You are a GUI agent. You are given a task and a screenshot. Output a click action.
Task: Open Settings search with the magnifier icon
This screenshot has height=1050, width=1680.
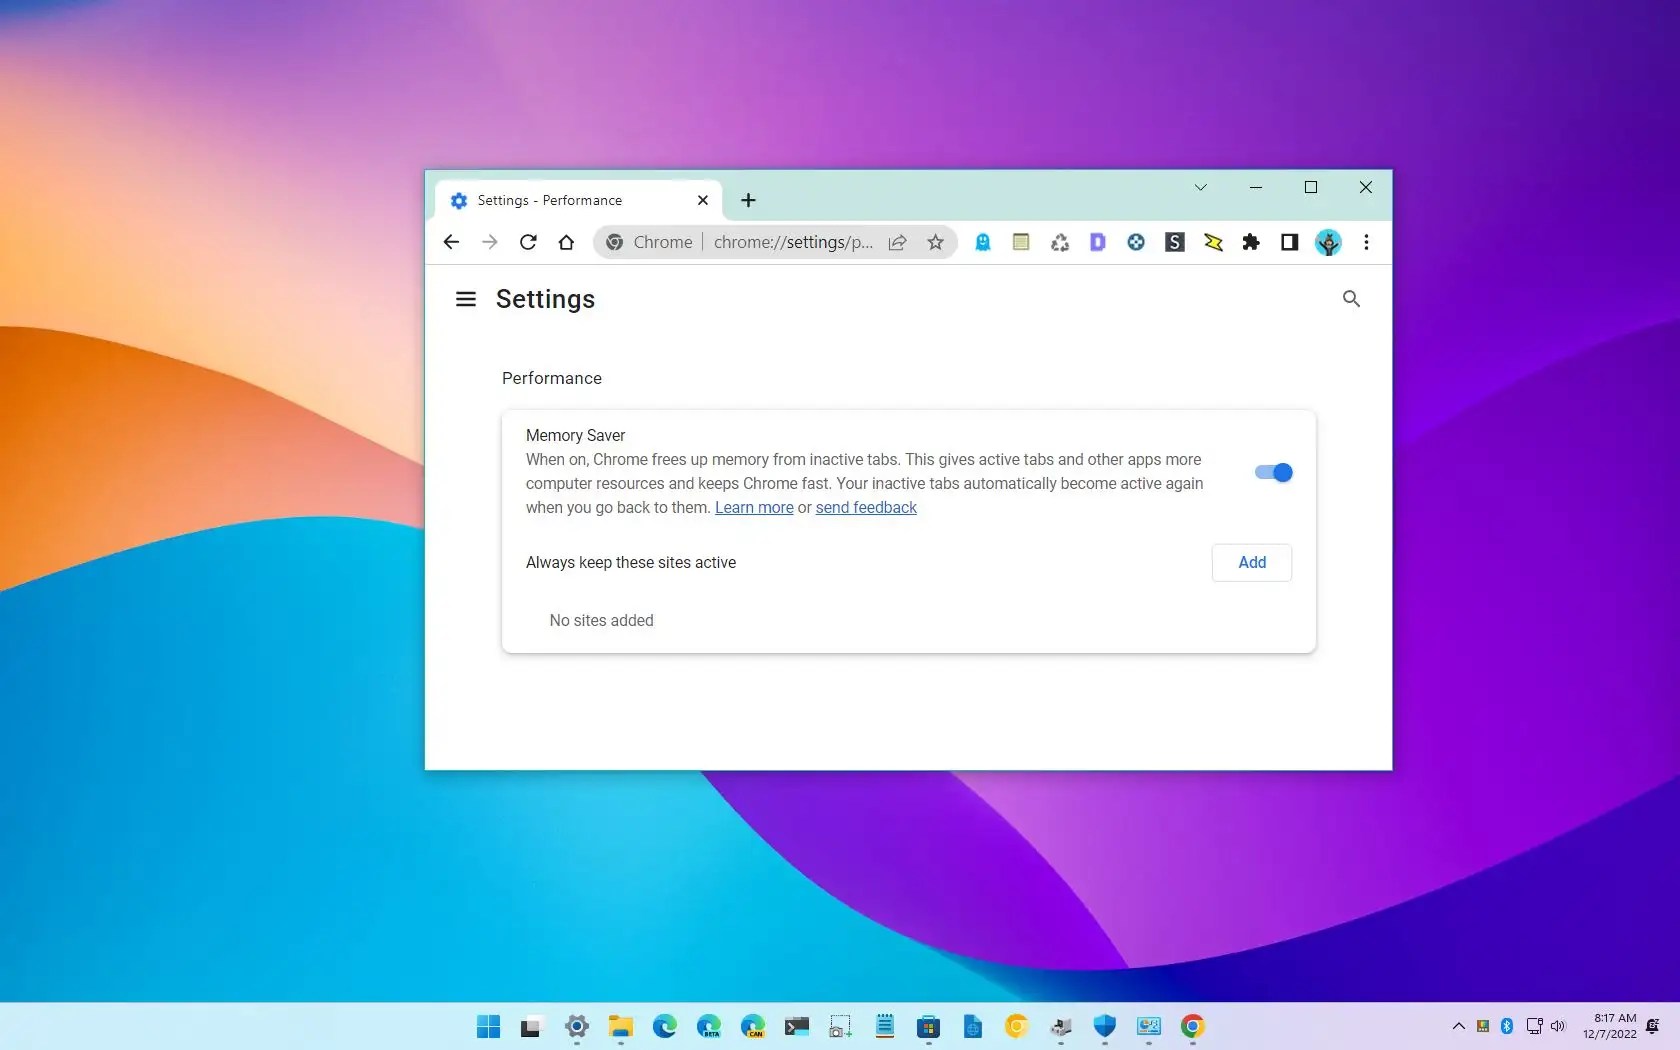tap(1351, 299)
